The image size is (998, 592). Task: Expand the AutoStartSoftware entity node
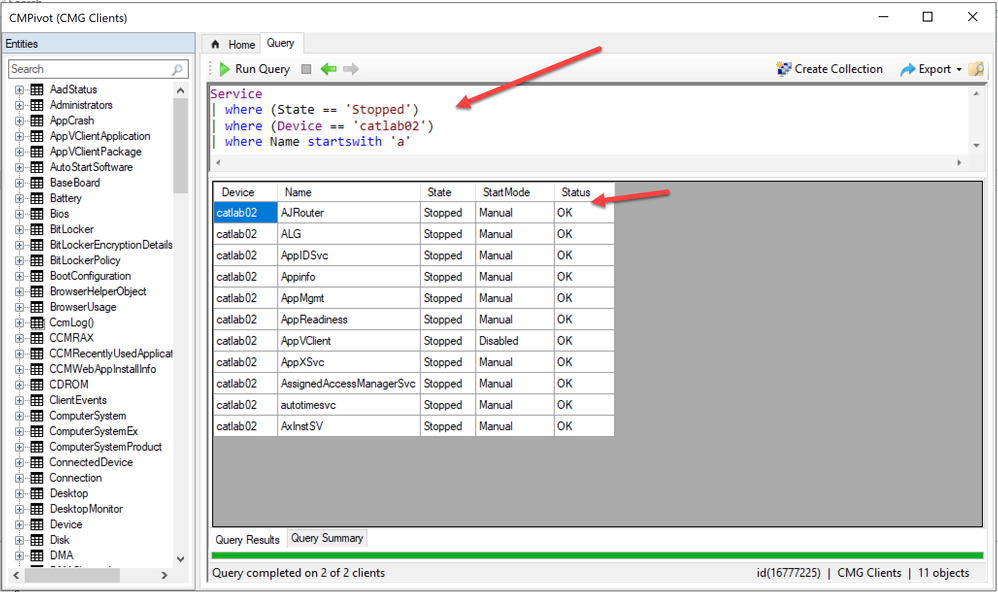click(19, 167)
